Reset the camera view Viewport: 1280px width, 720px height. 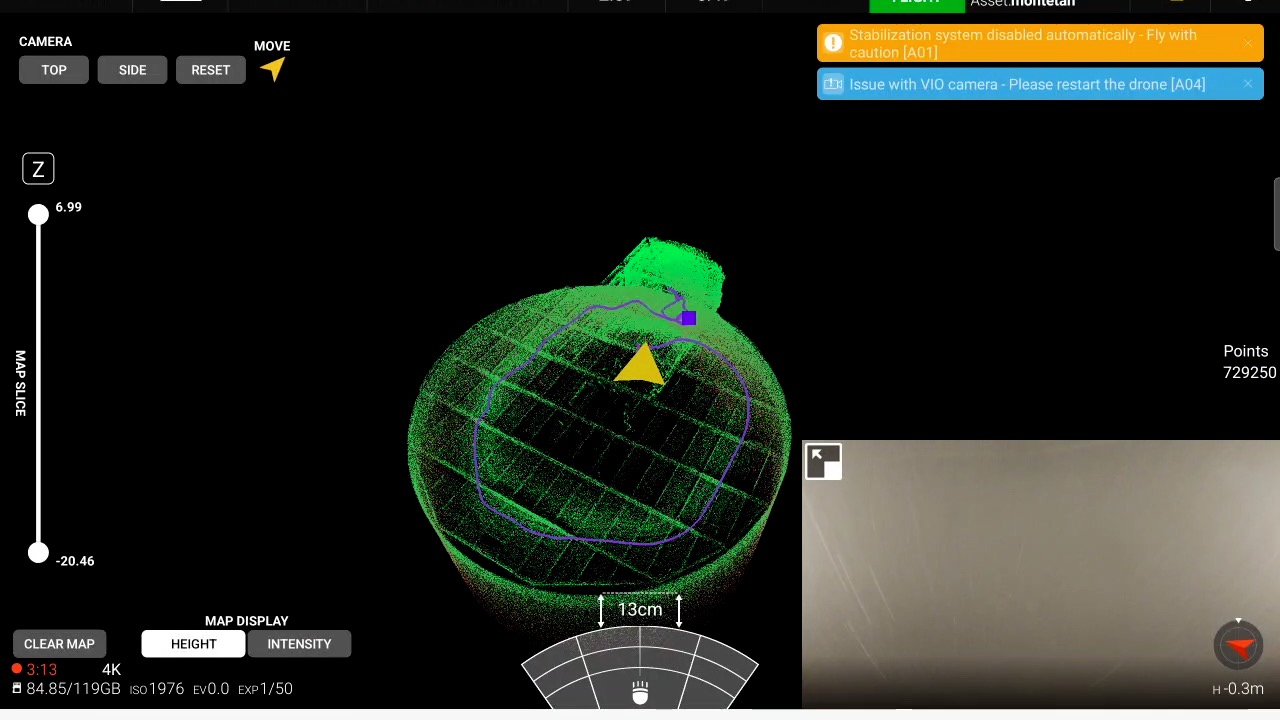point(210,70)
